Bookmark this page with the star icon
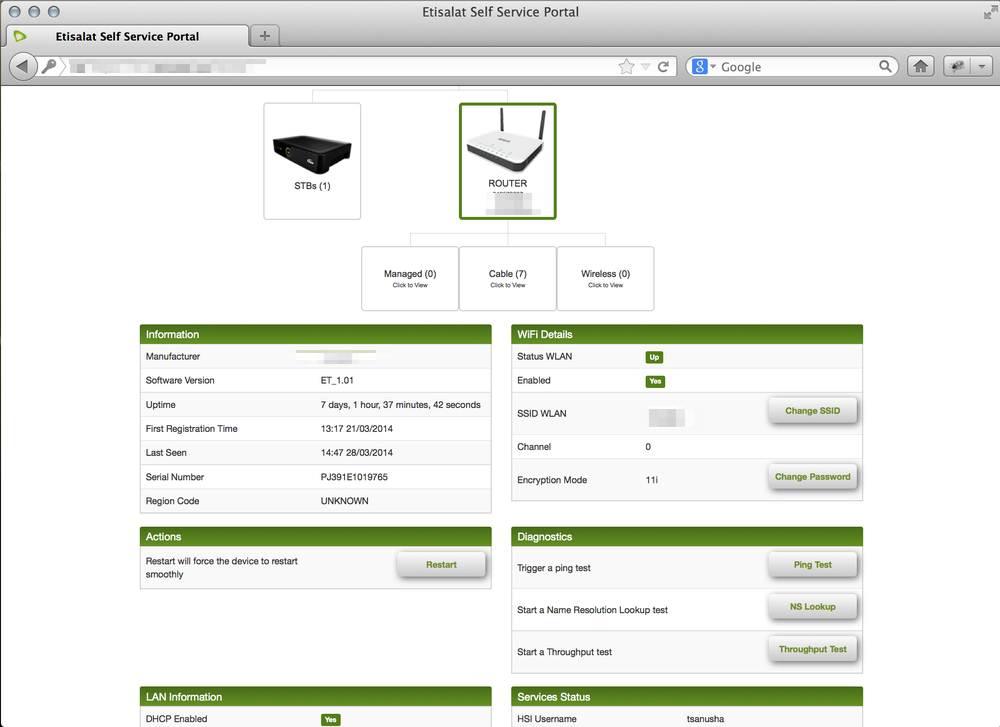The height and width of the screenshot is (727, 1000). pyautogui.click(x=626, y=66)
